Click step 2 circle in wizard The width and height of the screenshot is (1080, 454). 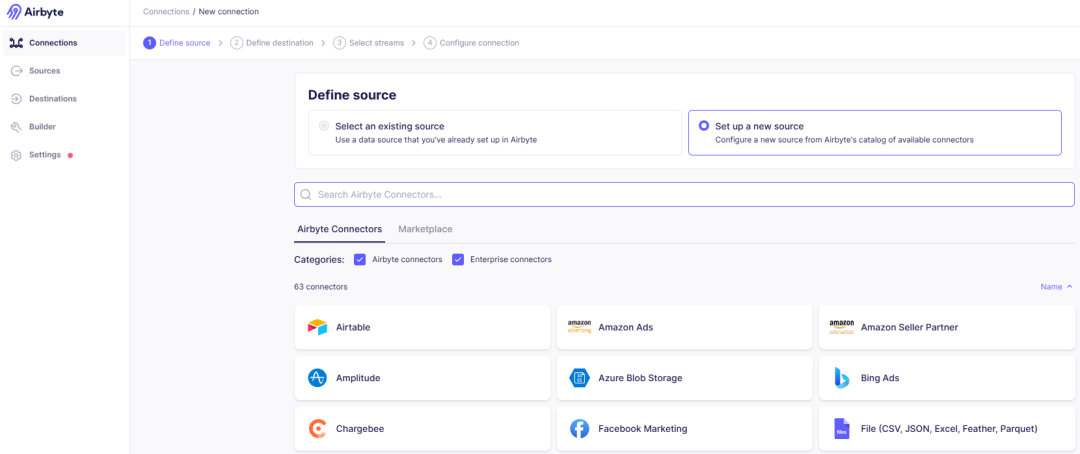coord(236,43)
